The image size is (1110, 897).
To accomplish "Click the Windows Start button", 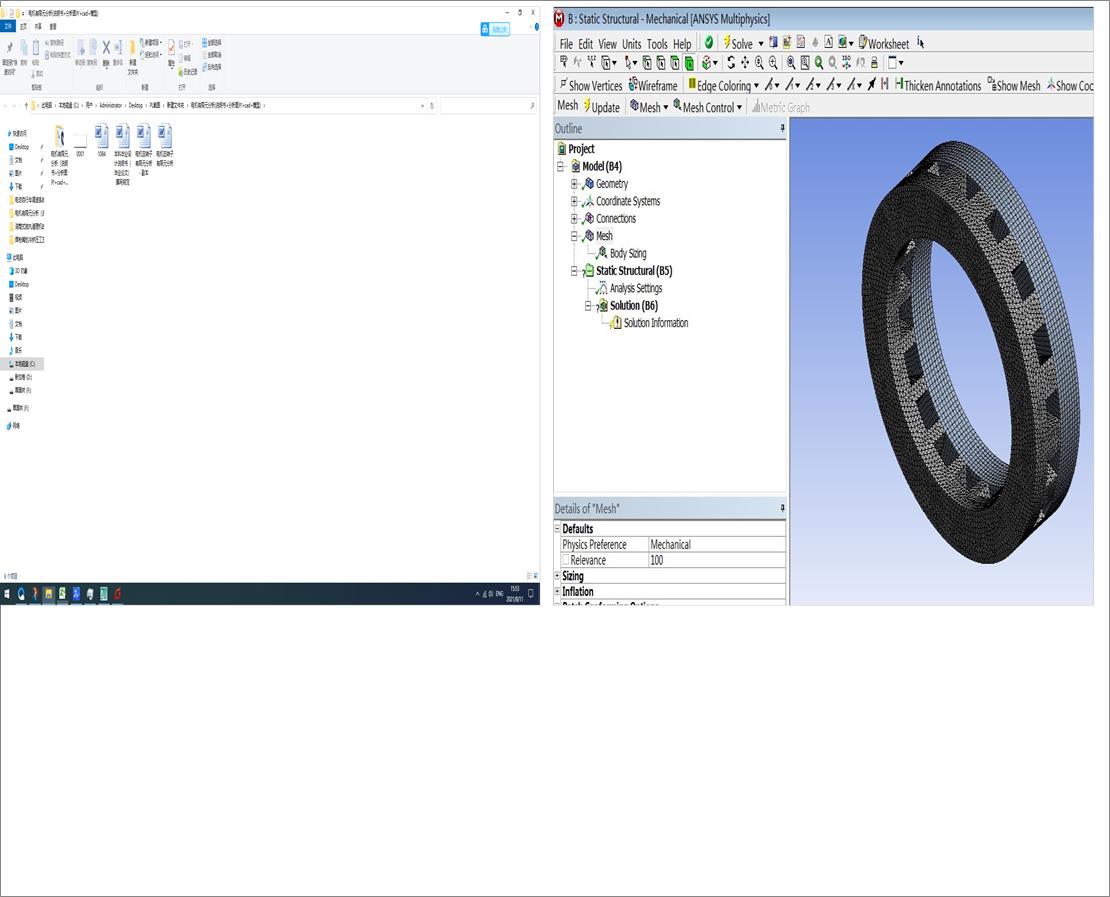I will pyautogui.click(x=7, y=594).
